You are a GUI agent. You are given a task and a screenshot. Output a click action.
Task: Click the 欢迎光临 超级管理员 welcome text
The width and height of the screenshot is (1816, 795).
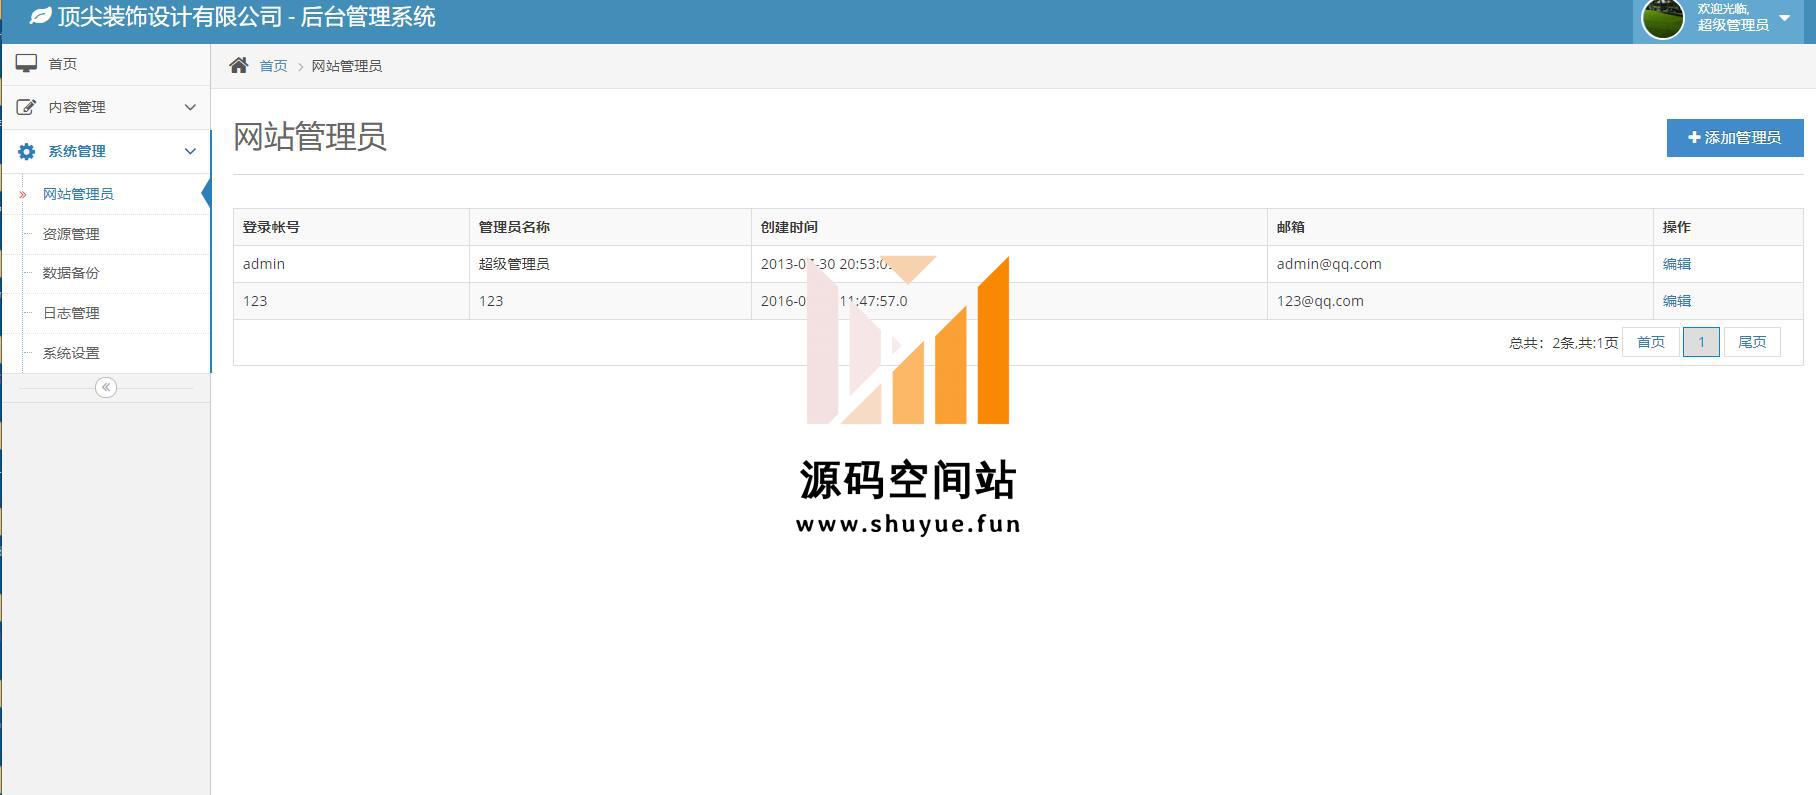[1733, 17]
